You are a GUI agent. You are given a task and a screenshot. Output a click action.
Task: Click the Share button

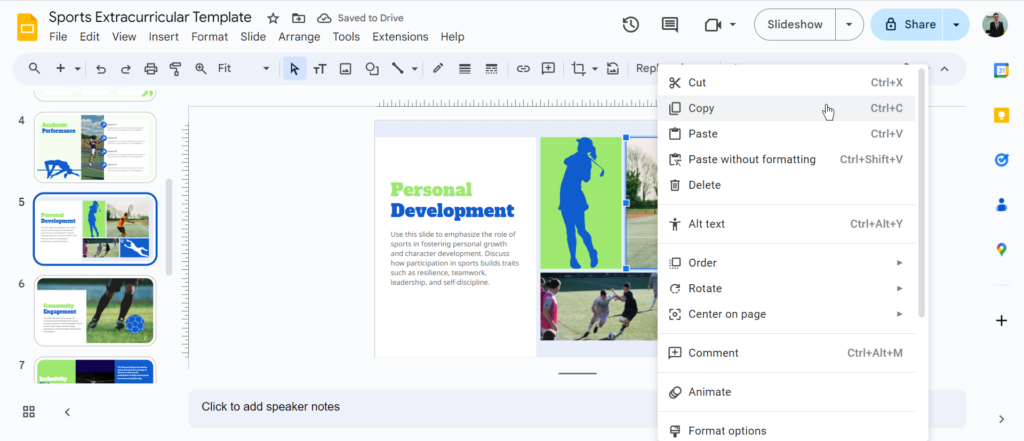click(908, 25)
